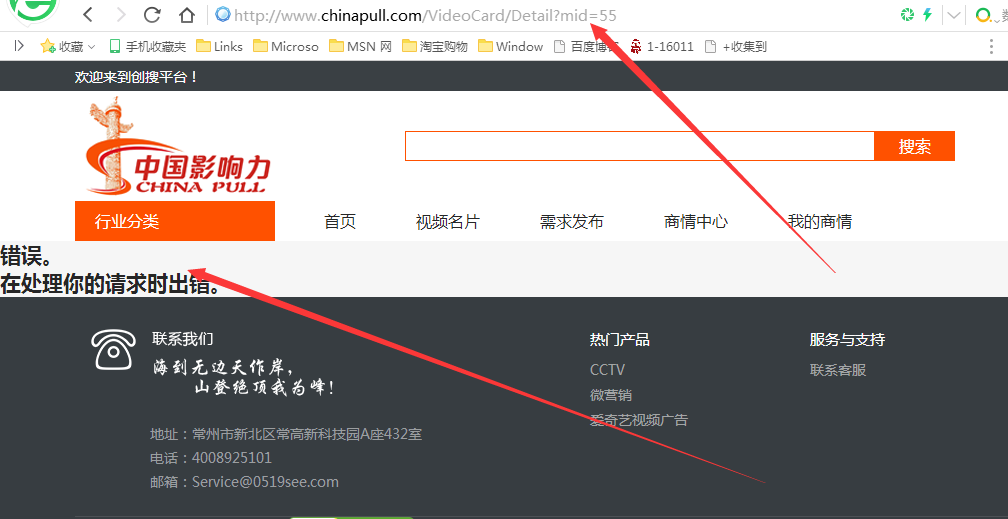Click the phone number 4008925101
Image resolution: width=1008 pixels, height=519 pixels.
[x=231, y=458]
